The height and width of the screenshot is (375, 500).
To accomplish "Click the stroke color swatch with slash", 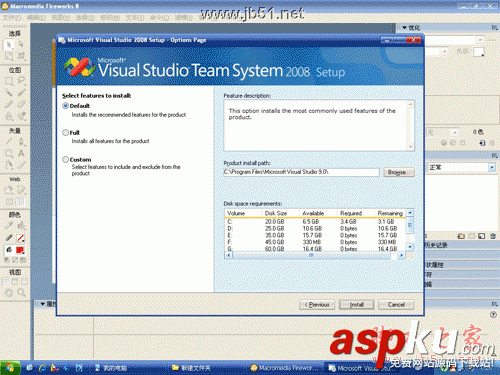I will pyautogui.click(x=20, y=238).
